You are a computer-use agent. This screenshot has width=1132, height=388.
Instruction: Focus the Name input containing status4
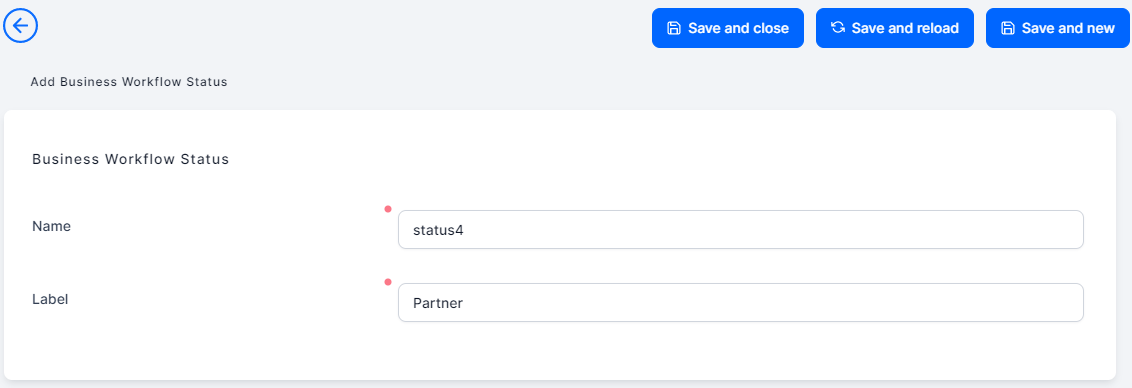741,230
